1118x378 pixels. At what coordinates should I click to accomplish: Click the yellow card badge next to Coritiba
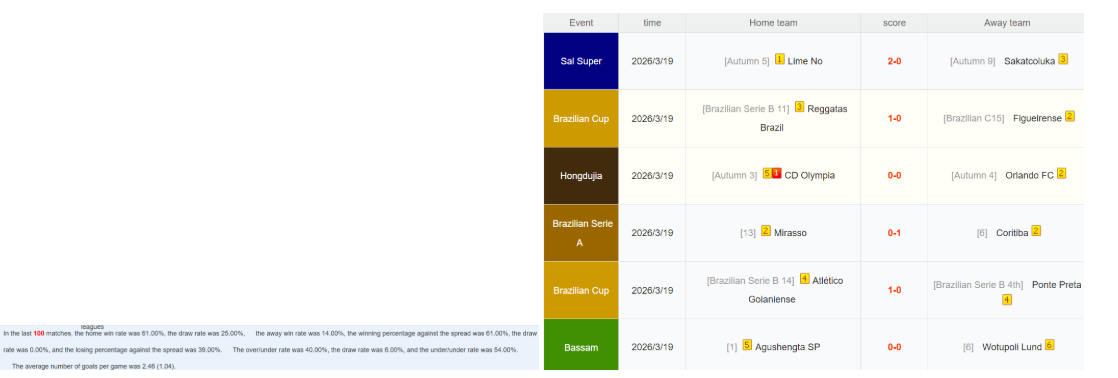coord(1036,230)
